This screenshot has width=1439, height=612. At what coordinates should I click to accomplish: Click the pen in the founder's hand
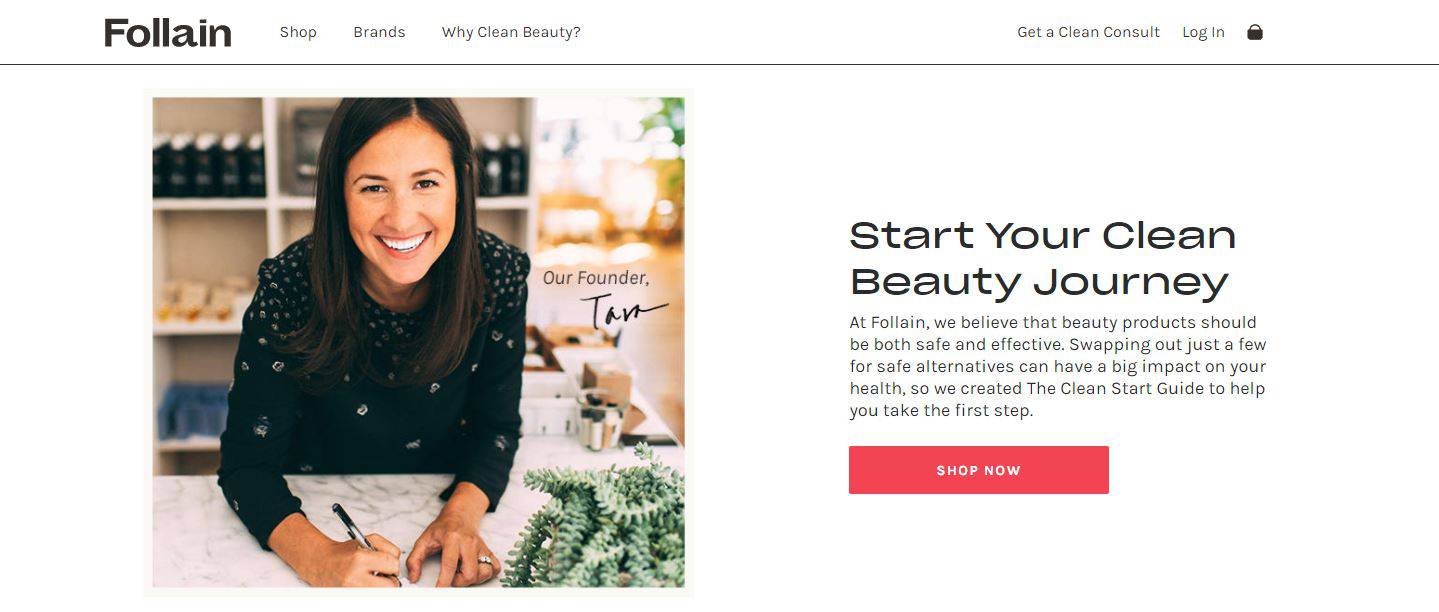point(352,524)
